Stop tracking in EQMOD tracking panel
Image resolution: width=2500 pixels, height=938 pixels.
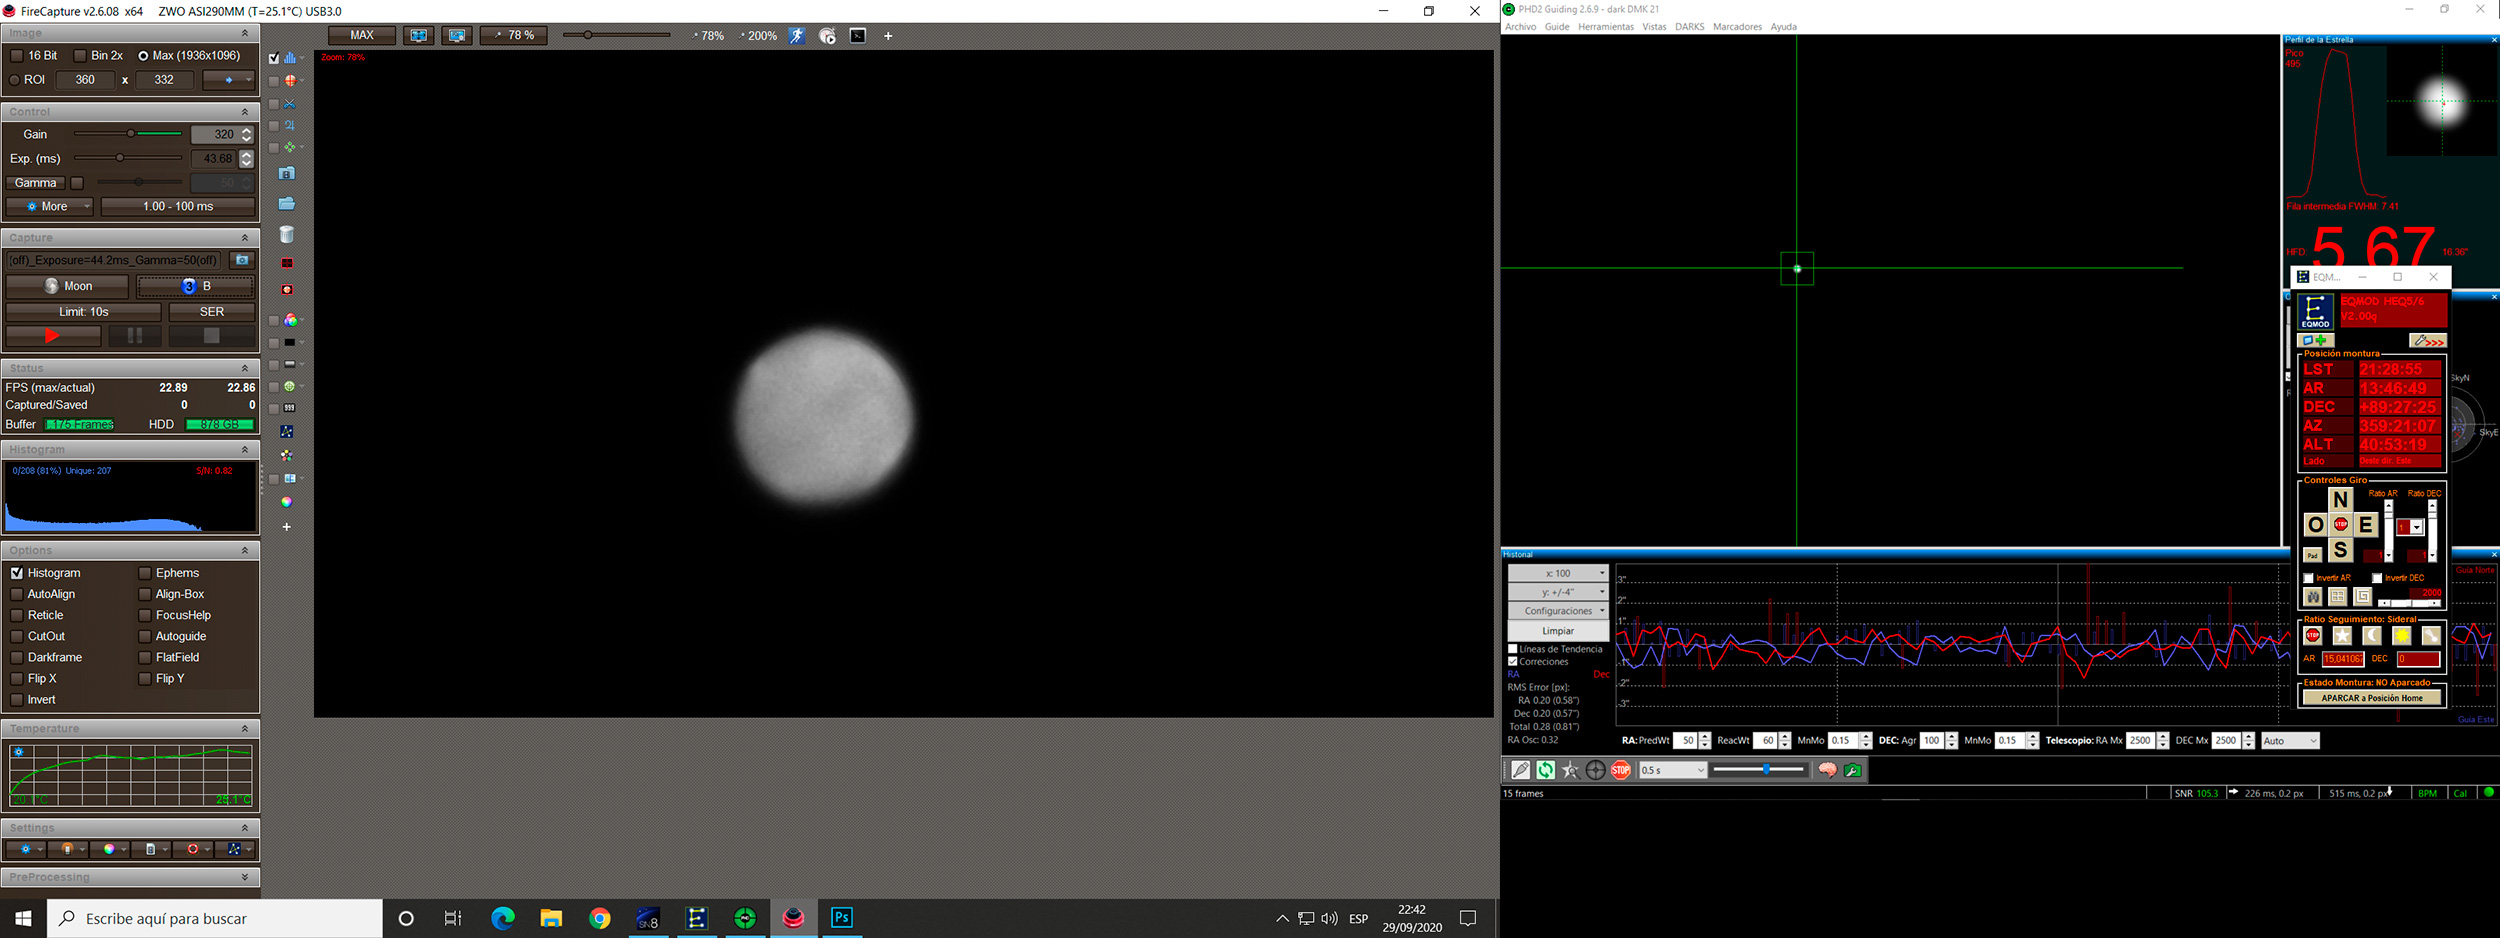tap(2313, 636)
